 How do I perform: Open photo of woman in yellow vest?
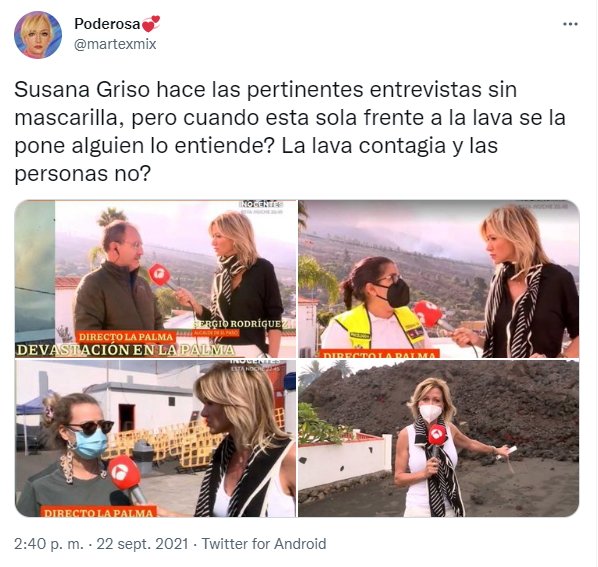click(439, 279)
